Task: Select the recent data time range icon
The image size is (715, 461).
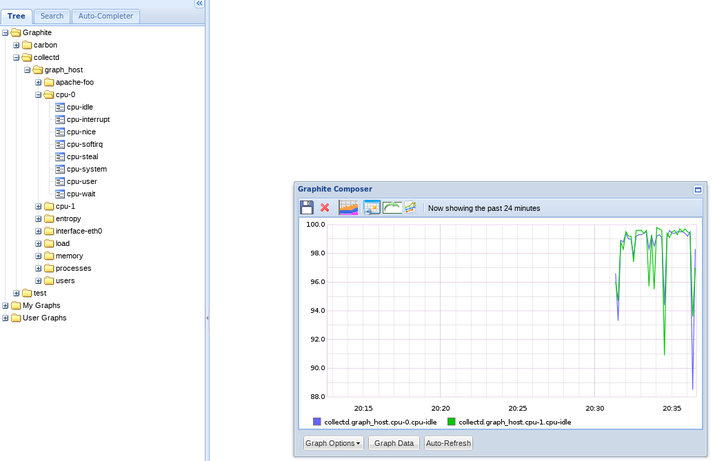Action: [x=392, y=207]
